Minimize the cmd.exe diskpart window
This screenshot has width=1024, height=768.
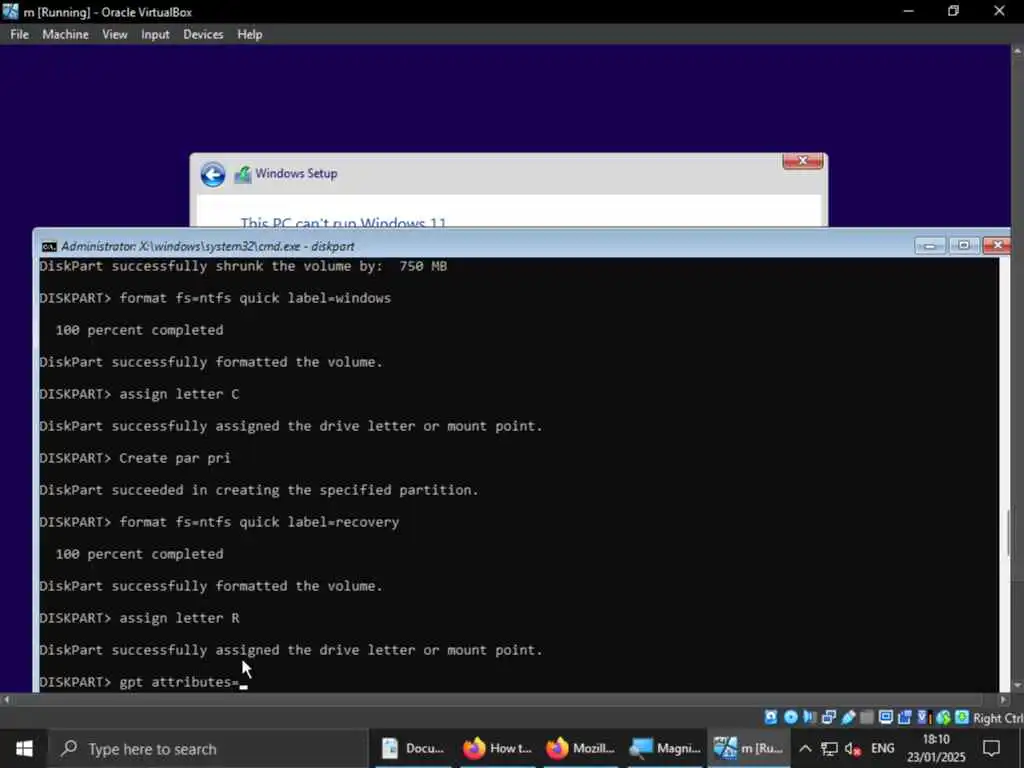930,246
